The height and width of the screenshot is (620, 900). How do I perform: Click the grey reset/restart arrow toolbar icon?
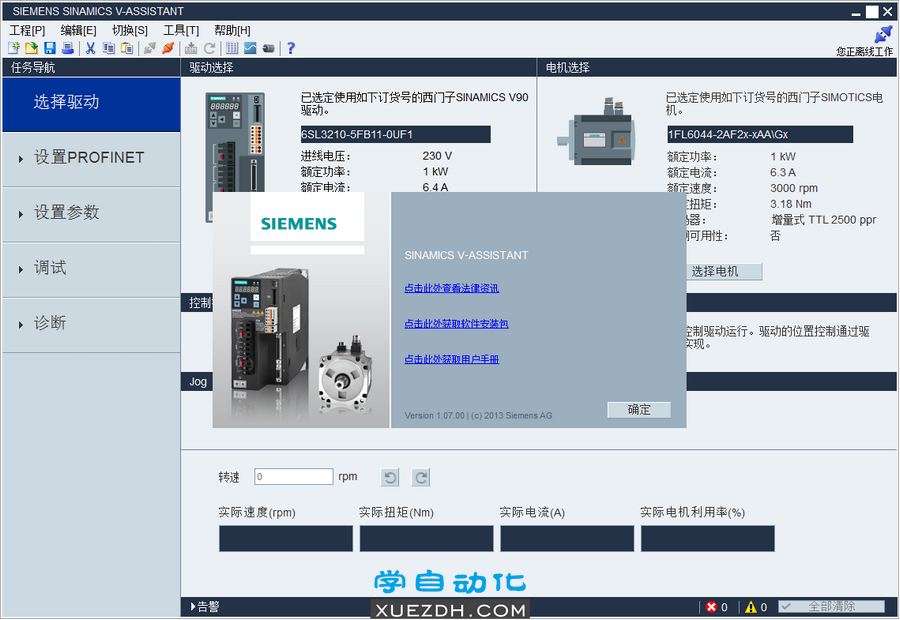click(x=210, y=48)
